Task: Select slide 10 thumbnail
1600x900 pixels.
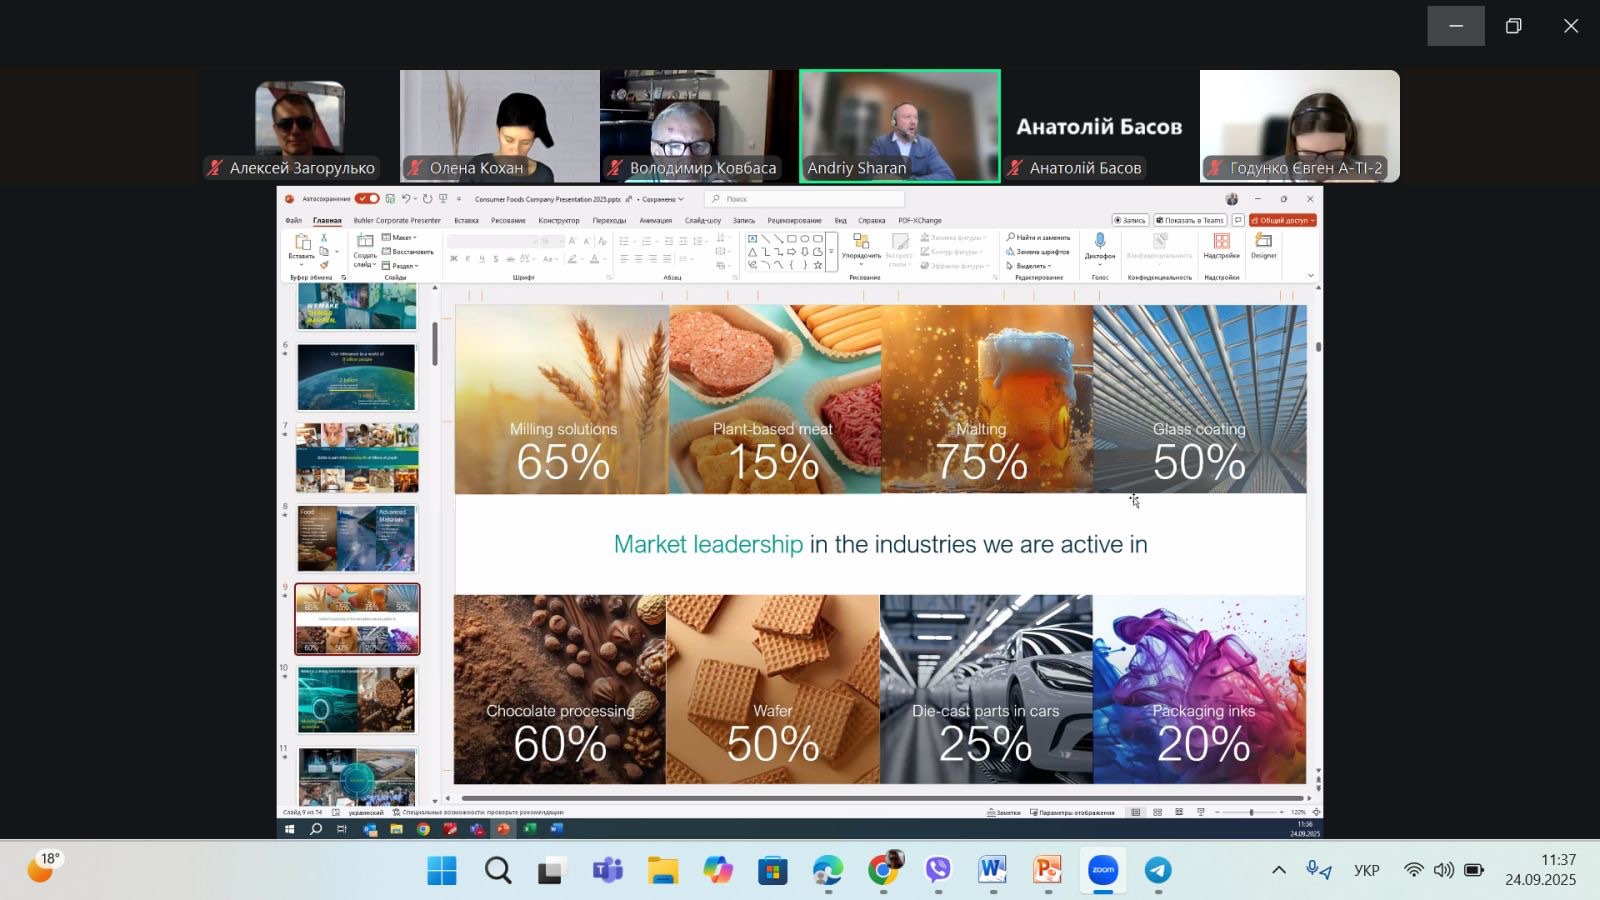Action: click(x=357, y=700)
